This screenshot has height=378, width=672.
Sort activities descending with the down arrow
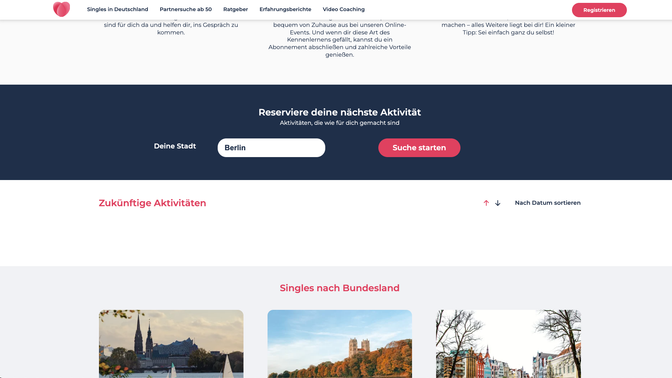point(498,203)
